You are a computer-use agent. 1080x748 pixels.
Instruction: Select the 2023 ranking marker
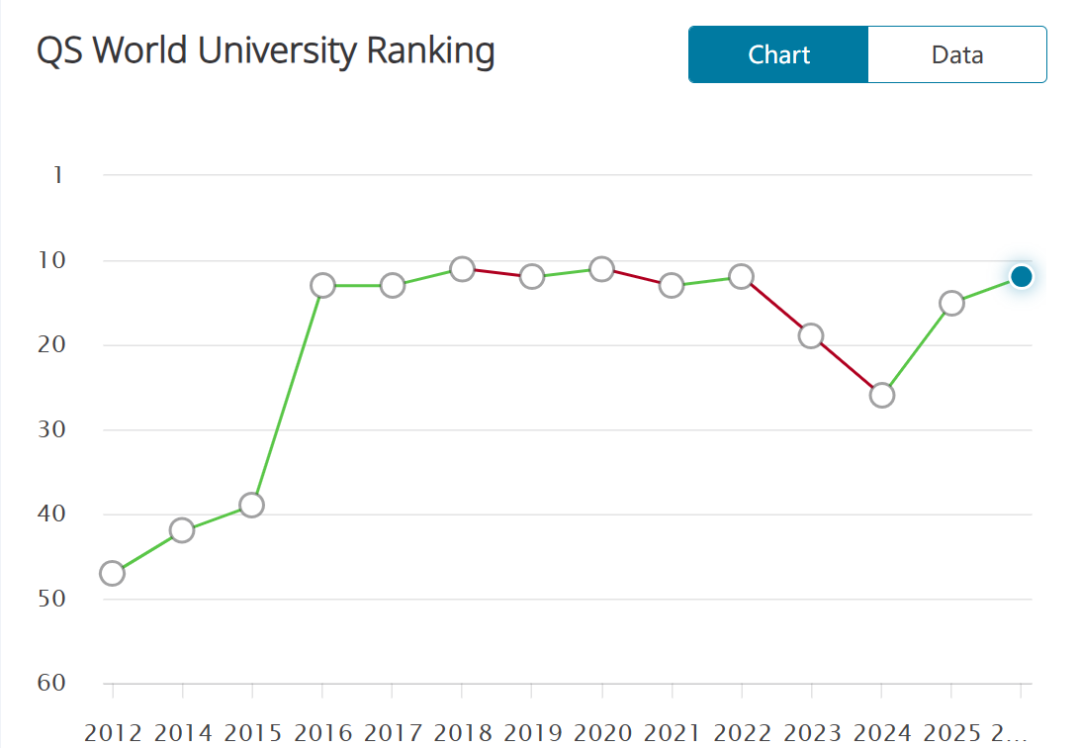click(x=810, y=337)
